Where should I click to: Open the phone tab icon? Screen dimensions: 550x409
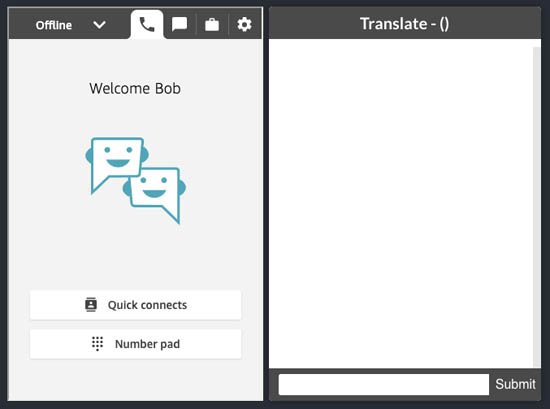(147, 24)
